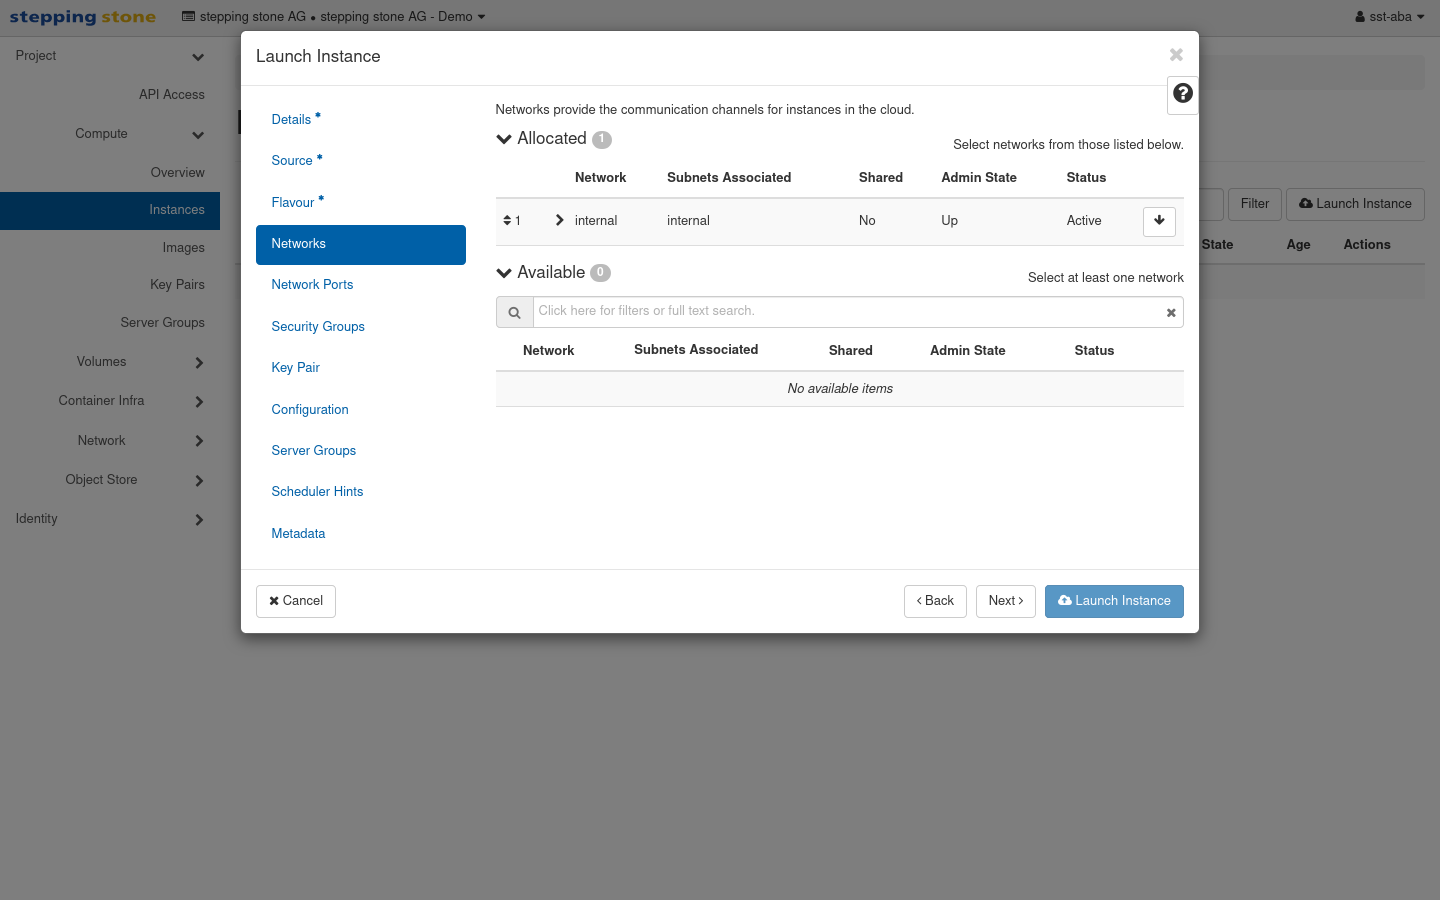The height and width of the screenshot is (900, 1440).
Task: Close the Launch Instance dialog with X
Action: pos(1176,55)
